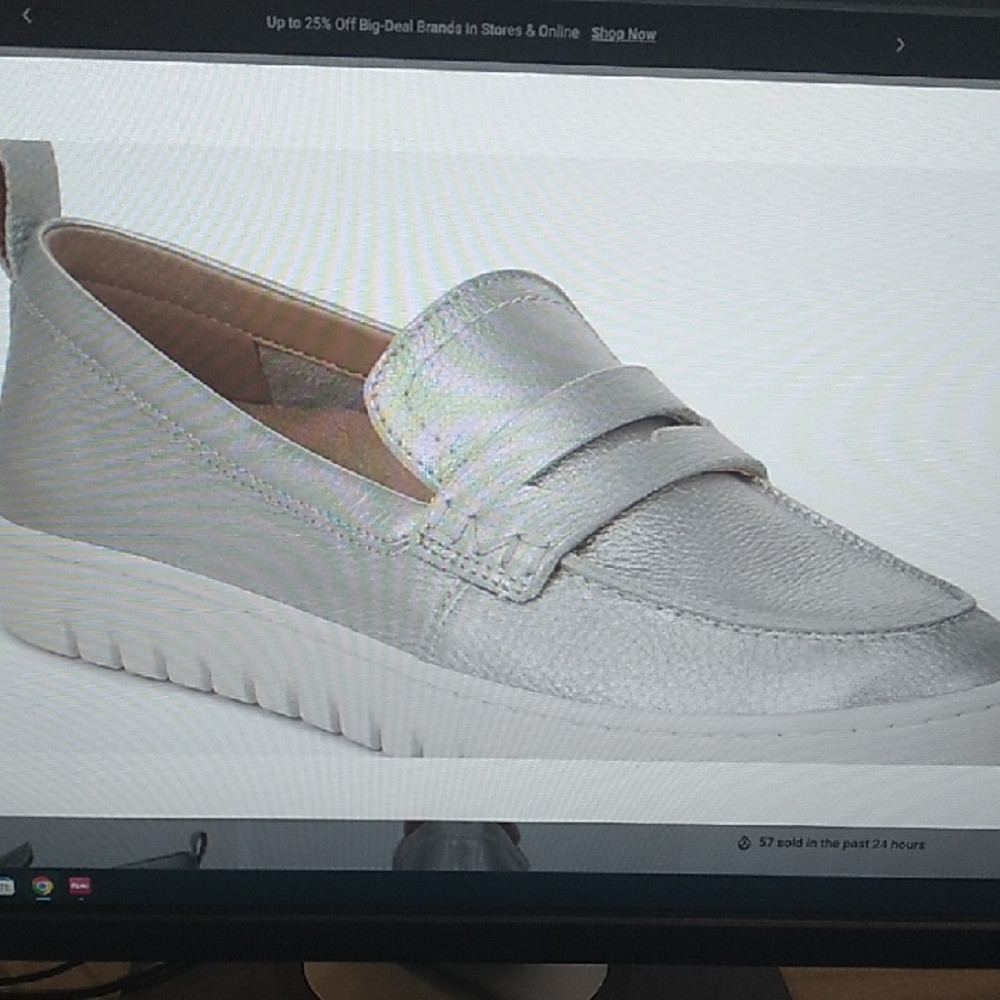Image resolution: width=1000 pixels, height=1000 pixels.
Task: Open the Shop Now link
Action: 623,33
